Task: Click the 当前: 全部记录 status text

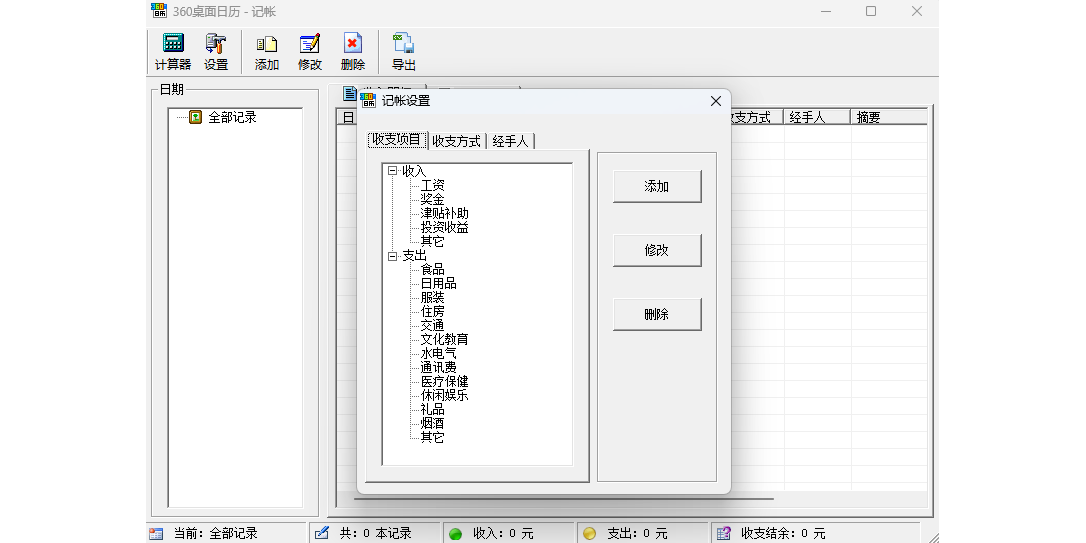Action: tap(215, 533)
